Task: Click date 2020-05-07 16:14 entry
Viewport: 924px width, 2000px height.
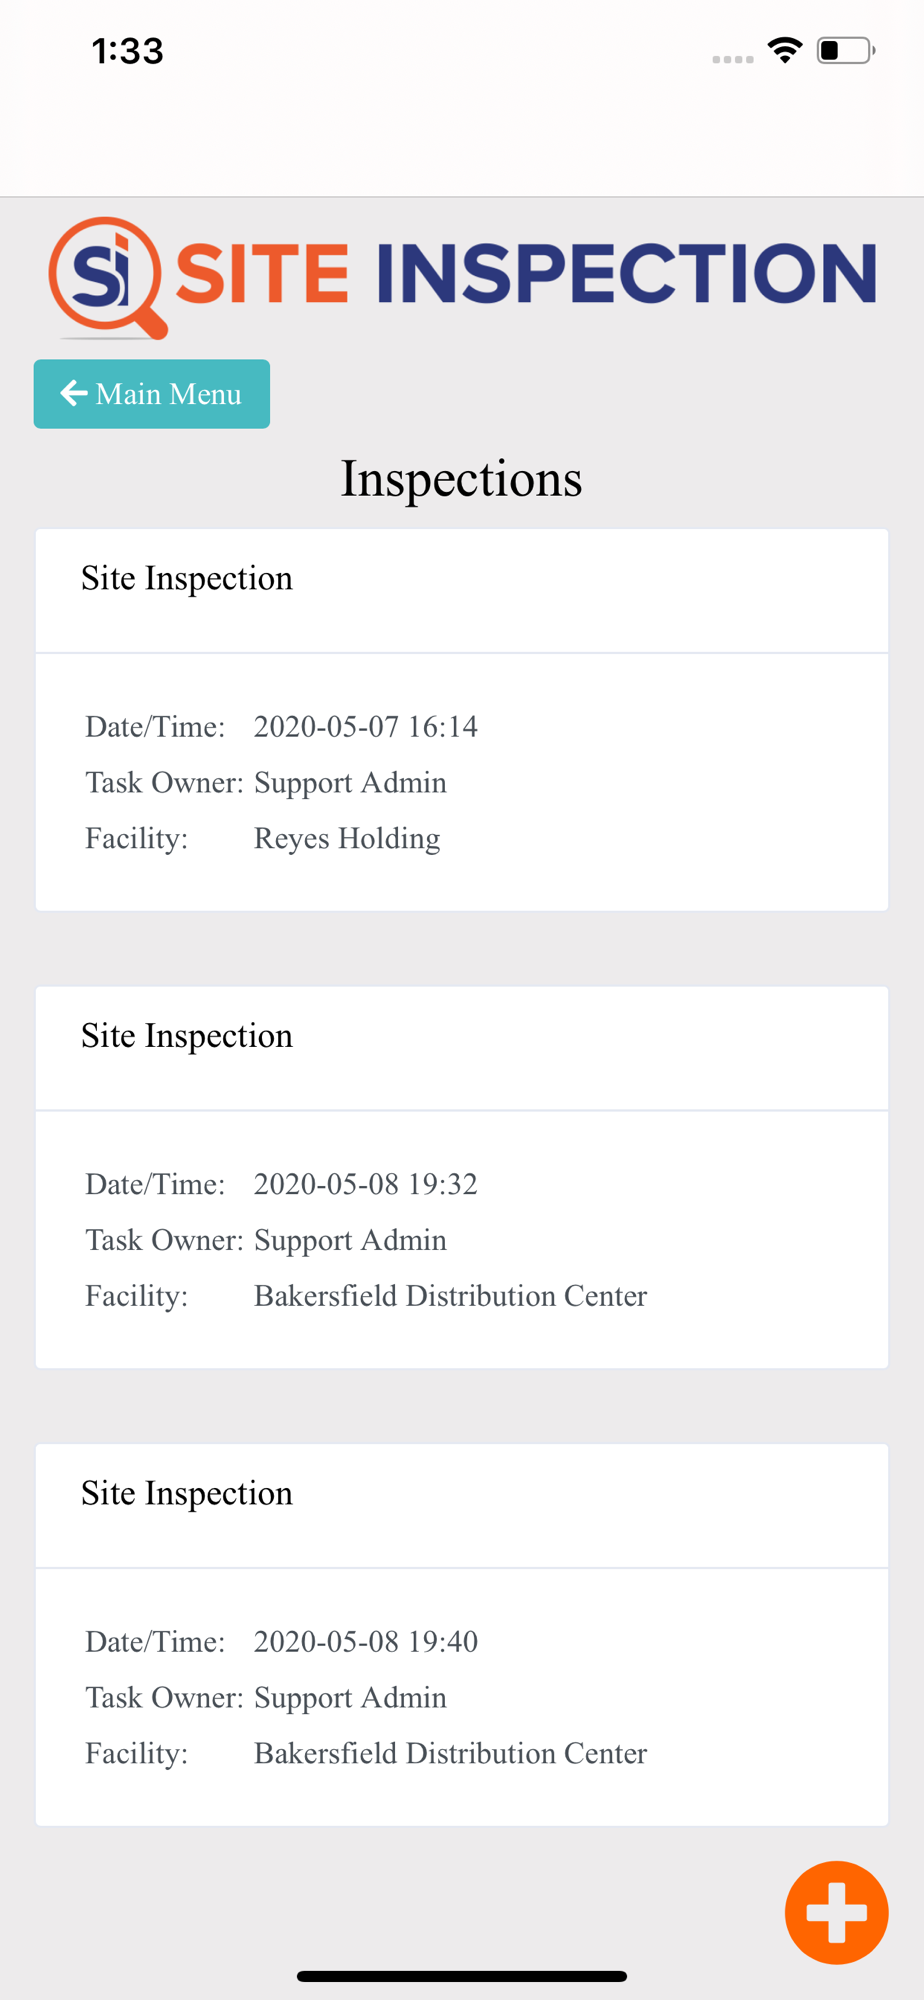Action: coord(365,726)
